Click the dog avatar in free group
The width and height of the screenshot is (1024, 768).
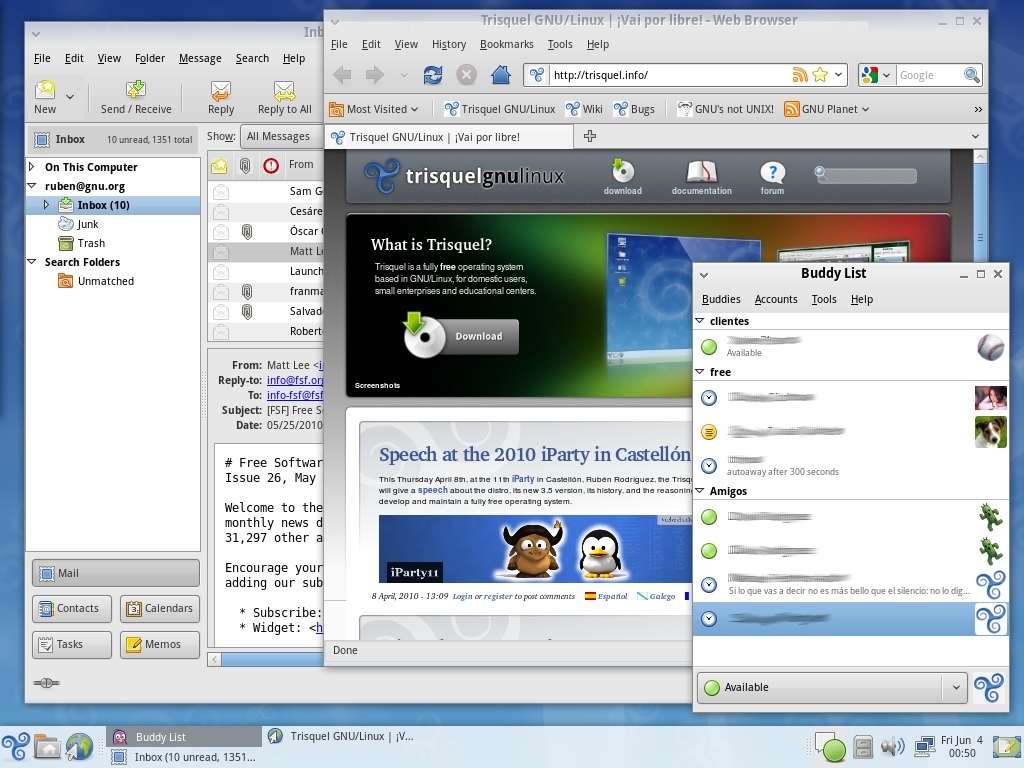(x=990, y=432)
